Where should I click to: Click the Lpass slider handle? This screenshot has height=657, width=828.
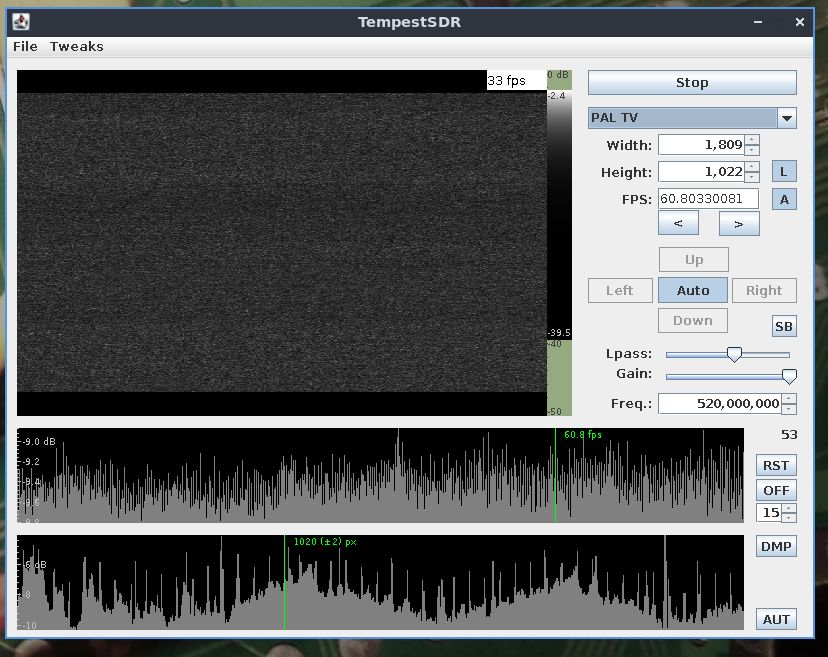point(734,354)
